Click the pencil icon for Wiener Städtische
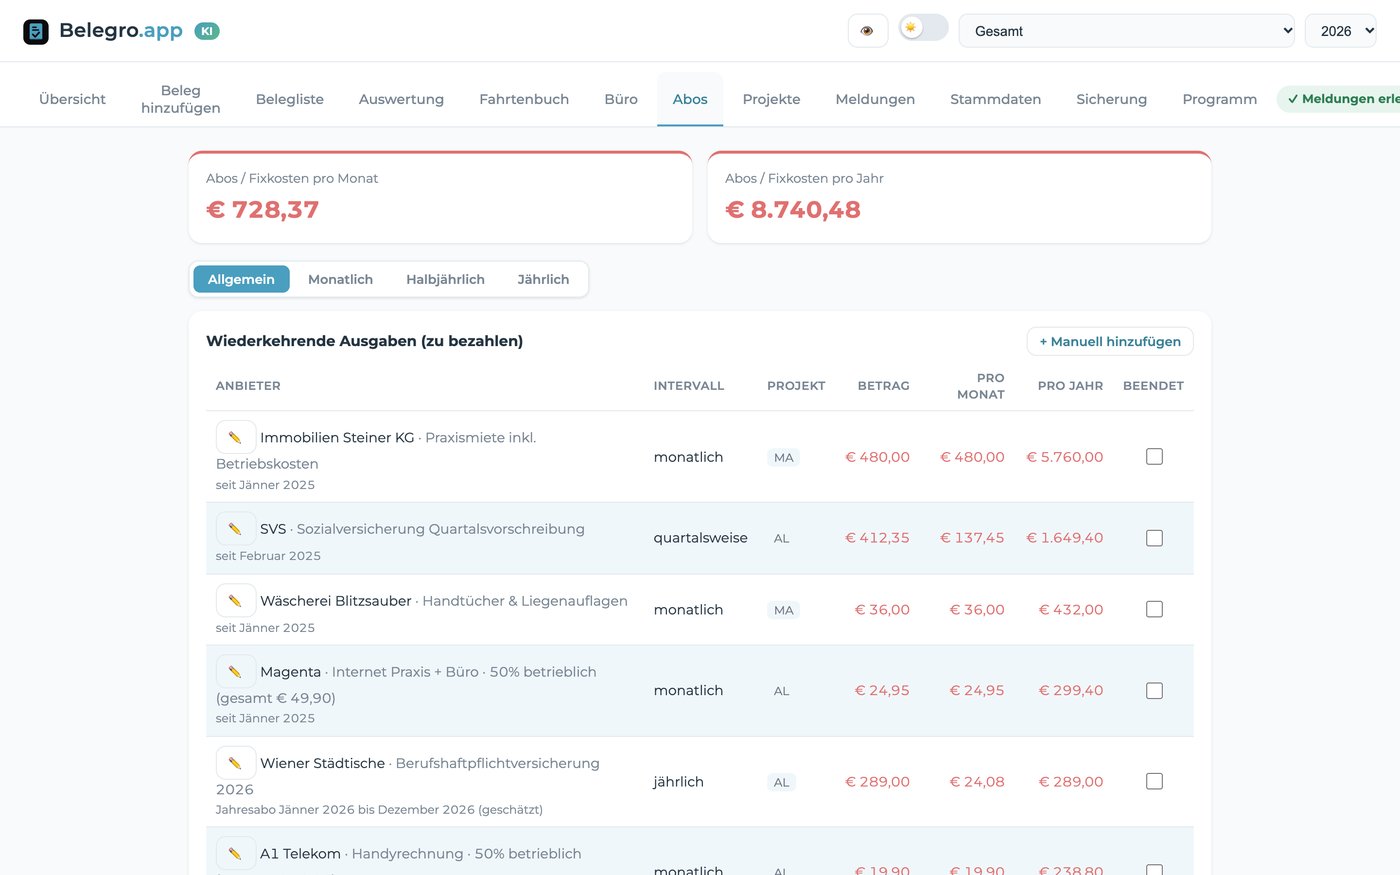The width and height of the screenshot is (1400, 875). [235, 763]
